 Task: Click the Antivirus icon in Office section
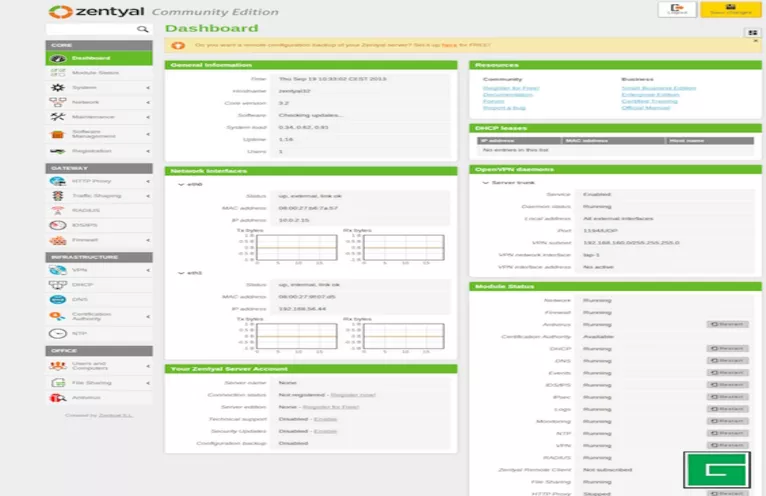click(56, 397)
